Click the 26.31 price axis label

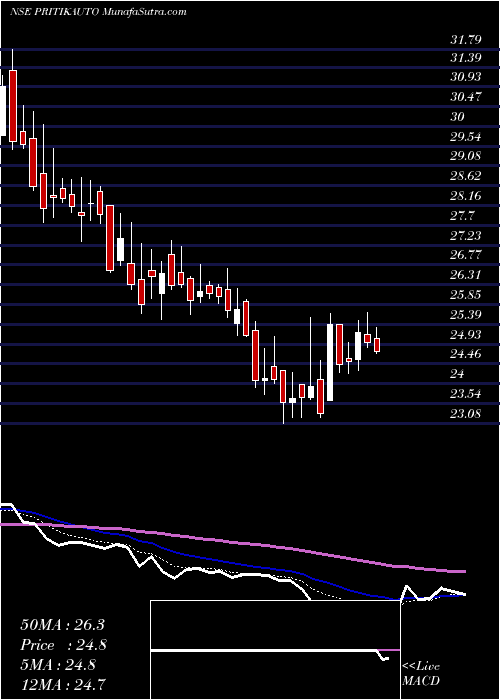(466, 275)
